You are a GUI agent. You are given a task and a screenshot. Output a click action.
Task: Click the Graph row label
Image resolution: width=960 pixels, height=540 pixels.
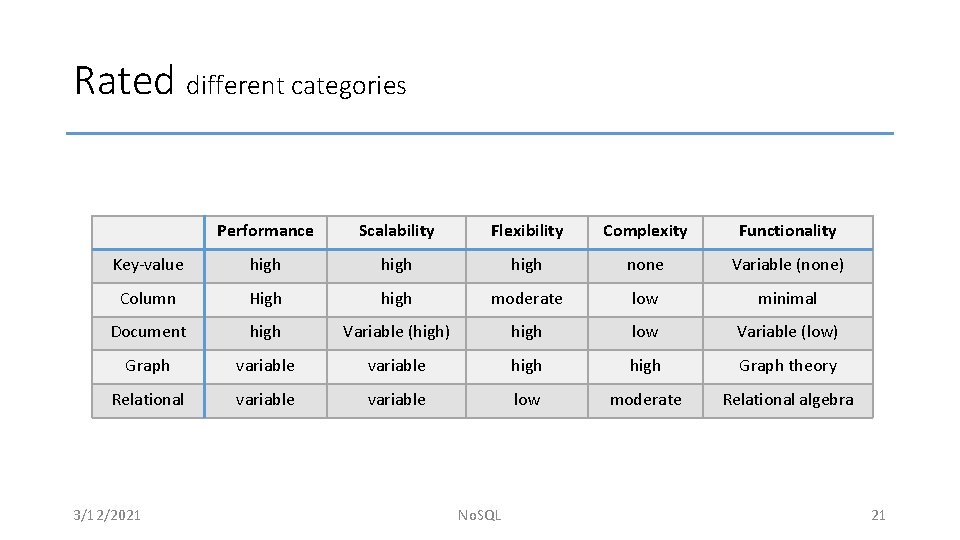[x=148, y=366]
